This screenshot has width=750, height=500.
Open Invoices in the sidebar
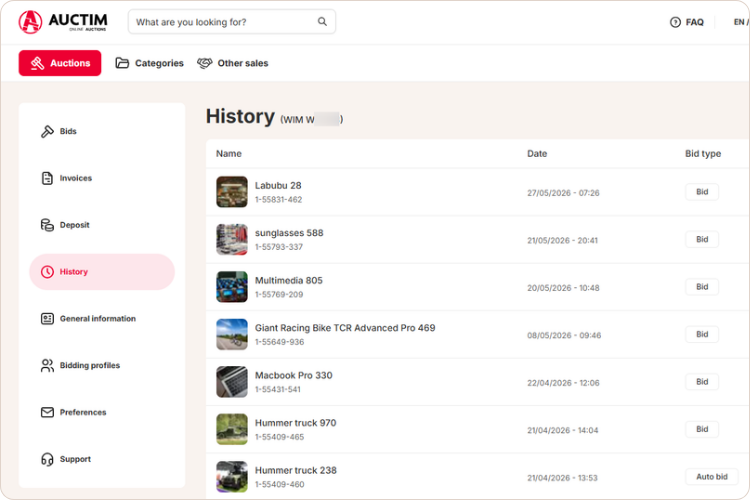(102, 178)
